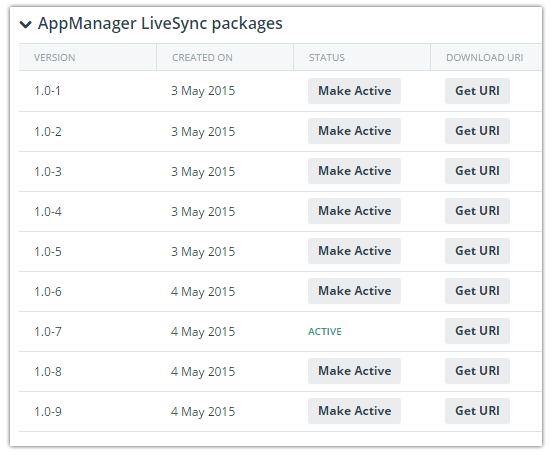Click the DOWNLOAD URI column header

tap(485, 58)
